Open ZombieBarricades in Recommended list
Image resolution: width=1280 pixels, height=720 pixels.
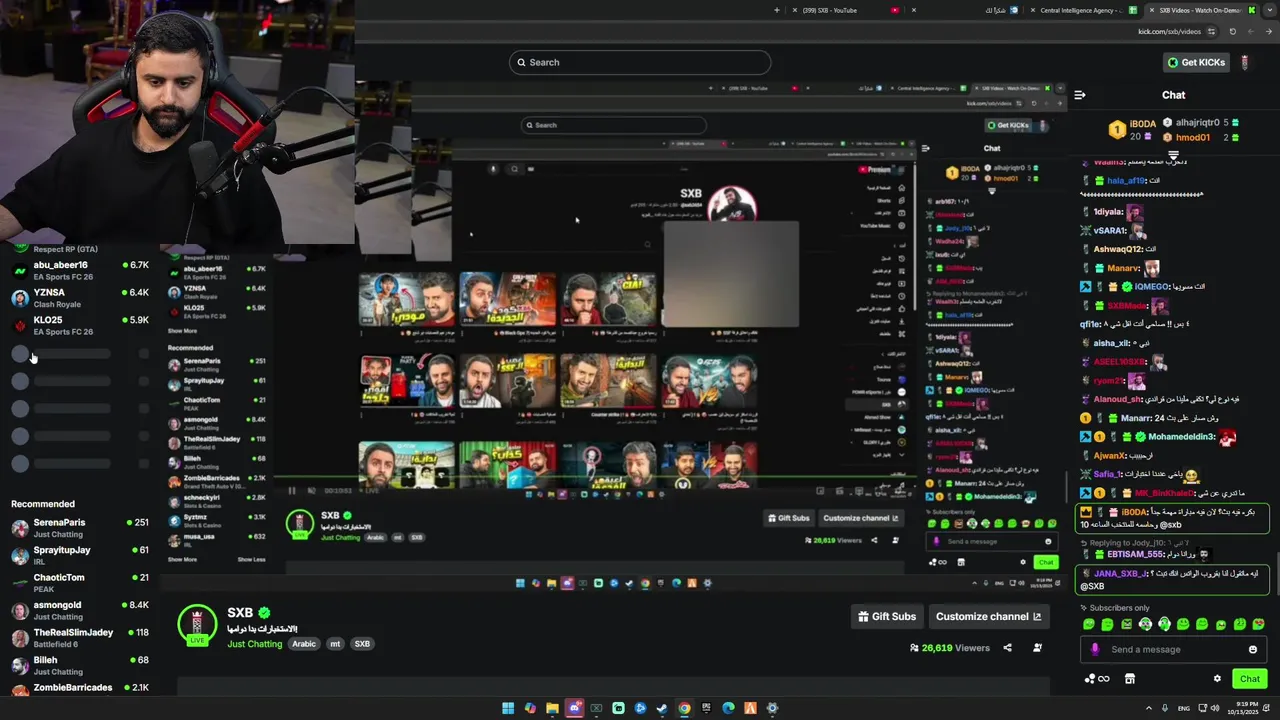79,688
